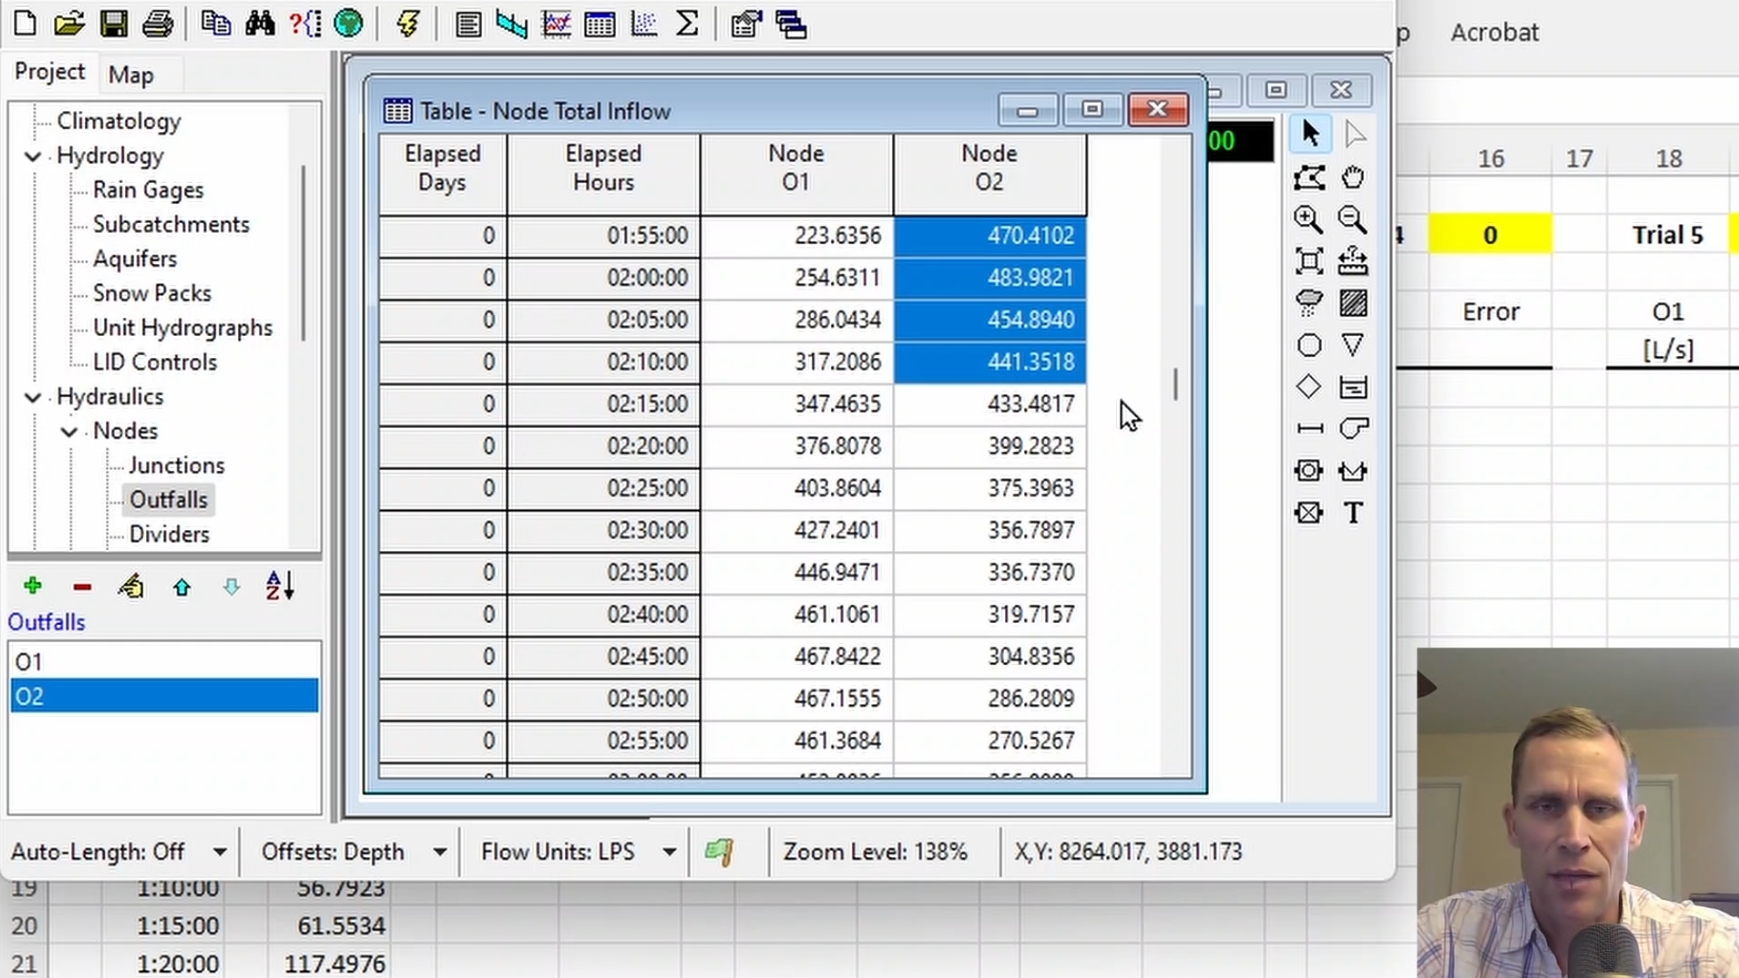
Task: Add a text label with T tool
Action: coord(1353,513)
